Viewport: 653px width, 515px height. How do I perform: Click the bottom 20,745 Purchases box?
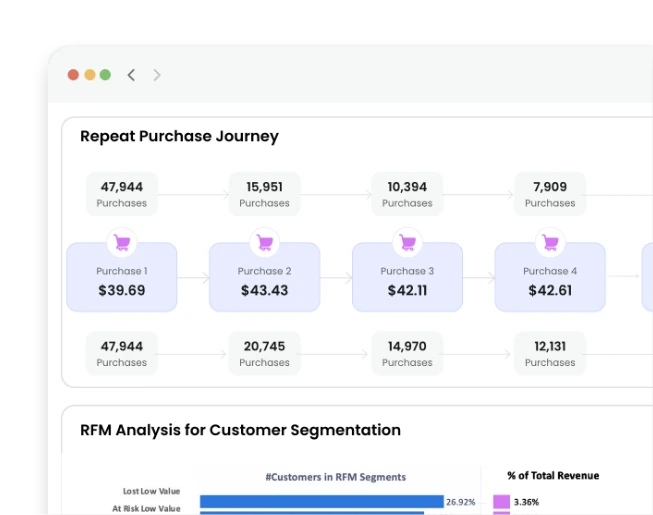click(x=264, y=353)
